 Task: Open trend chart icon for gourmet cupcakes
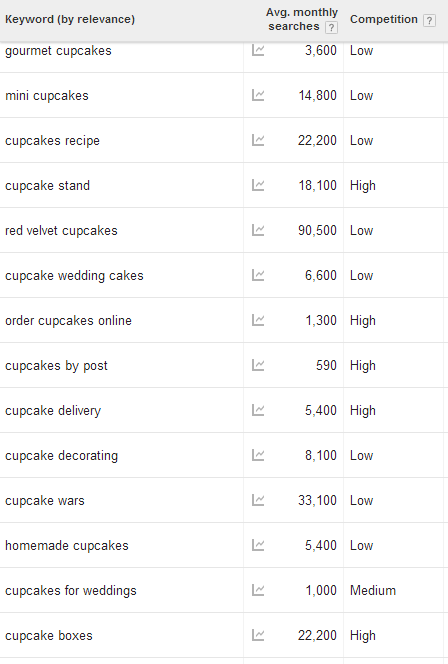(x=258, y=50)
